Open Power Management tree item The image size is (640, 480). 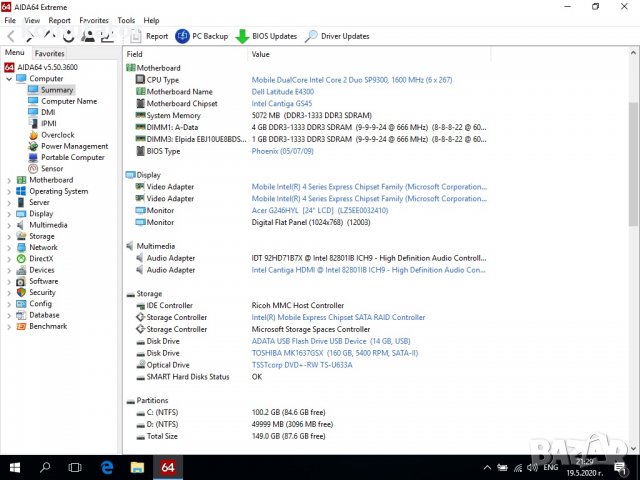pyautogui.click(x=68, y=146)
